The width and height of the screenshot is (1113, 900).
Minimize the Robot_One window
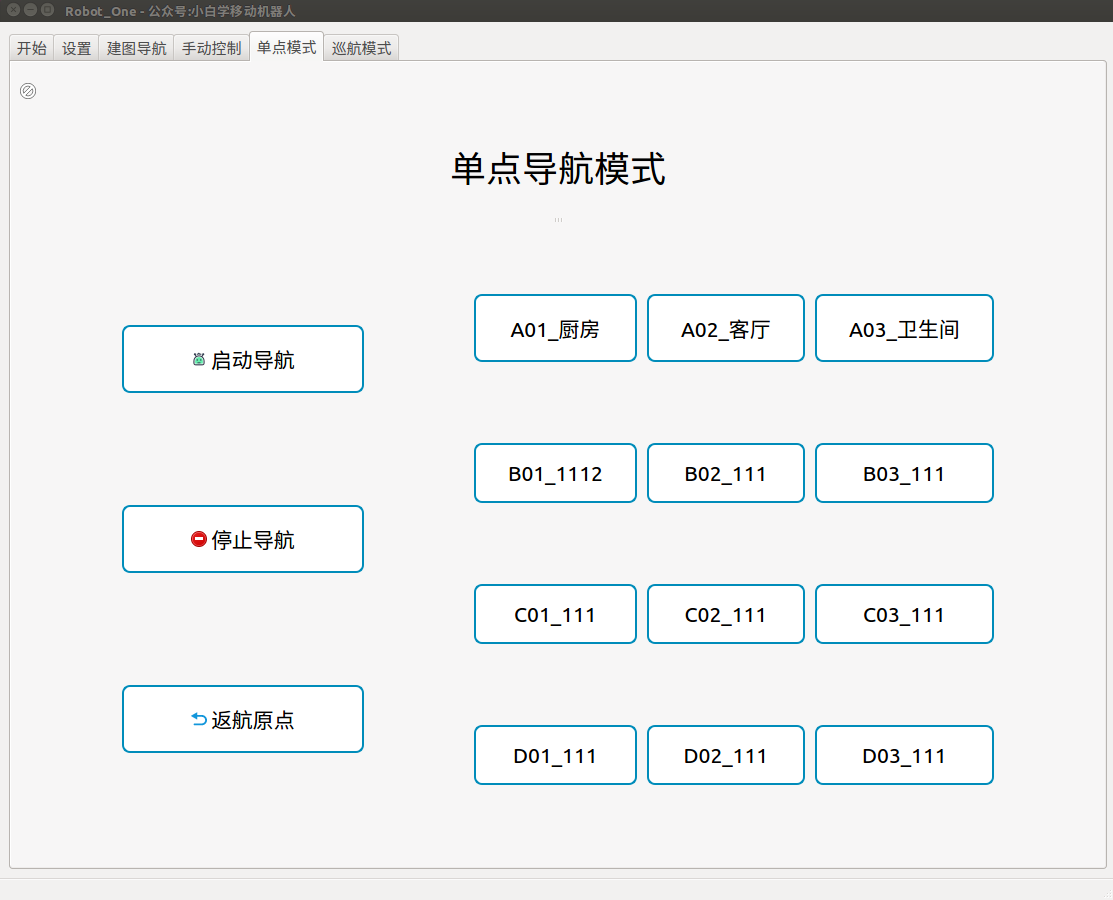(x=31, y=10)
